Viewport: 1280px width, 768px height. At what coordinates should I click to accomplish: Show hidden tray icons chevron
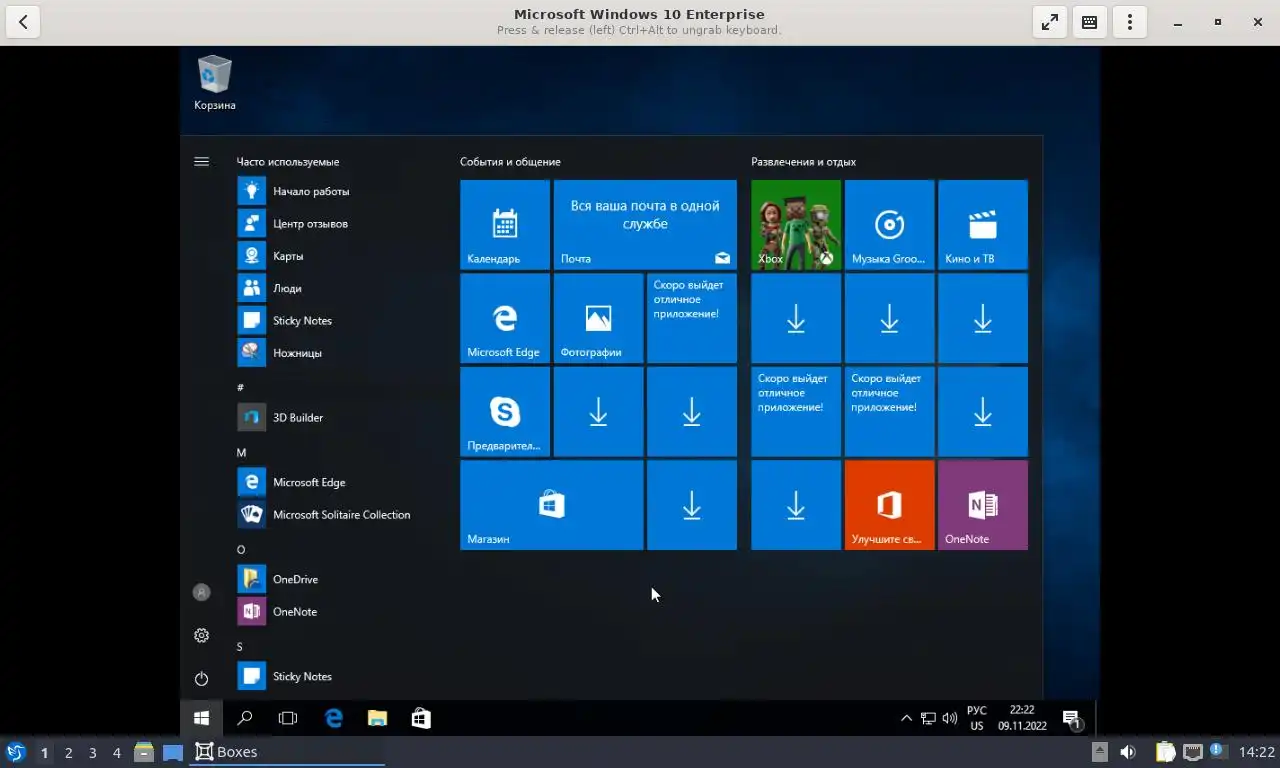[x=906, y=718]
